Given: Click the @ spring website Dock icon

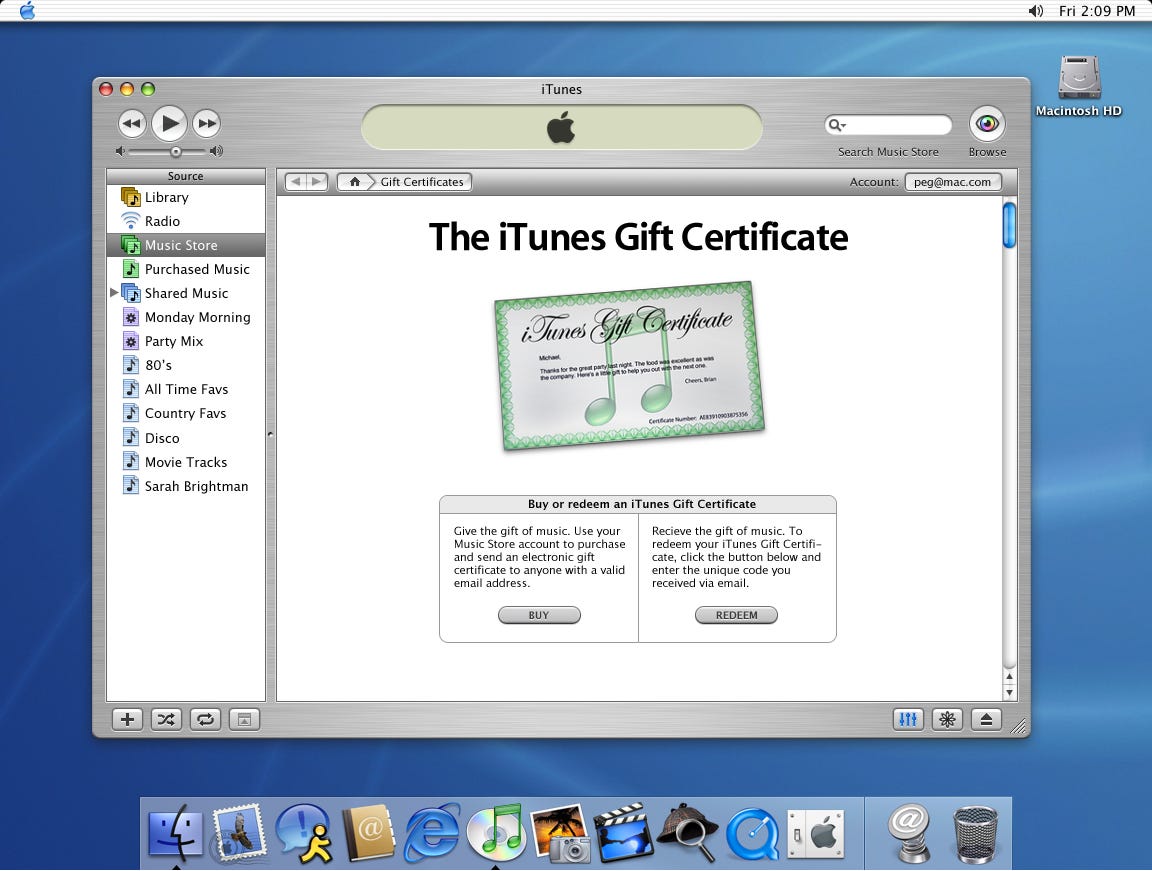Looking at the screenshot, I should tap(910, 833).
